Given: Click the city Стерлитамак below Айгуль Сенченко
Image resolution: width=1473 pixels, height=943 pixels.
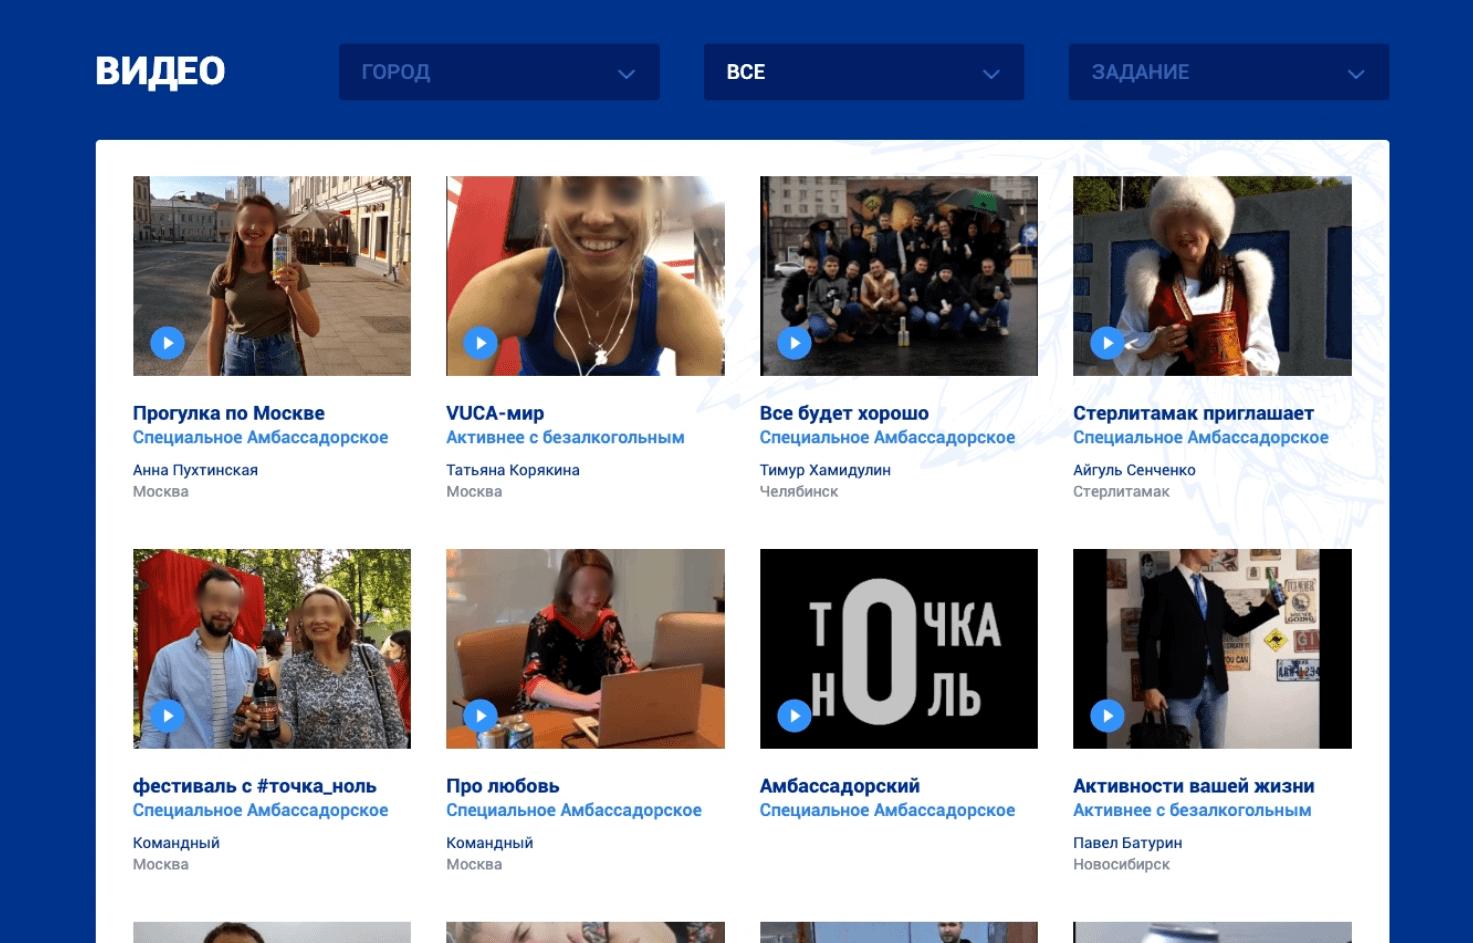Looking at the screenshot, I should [1121, 491].
